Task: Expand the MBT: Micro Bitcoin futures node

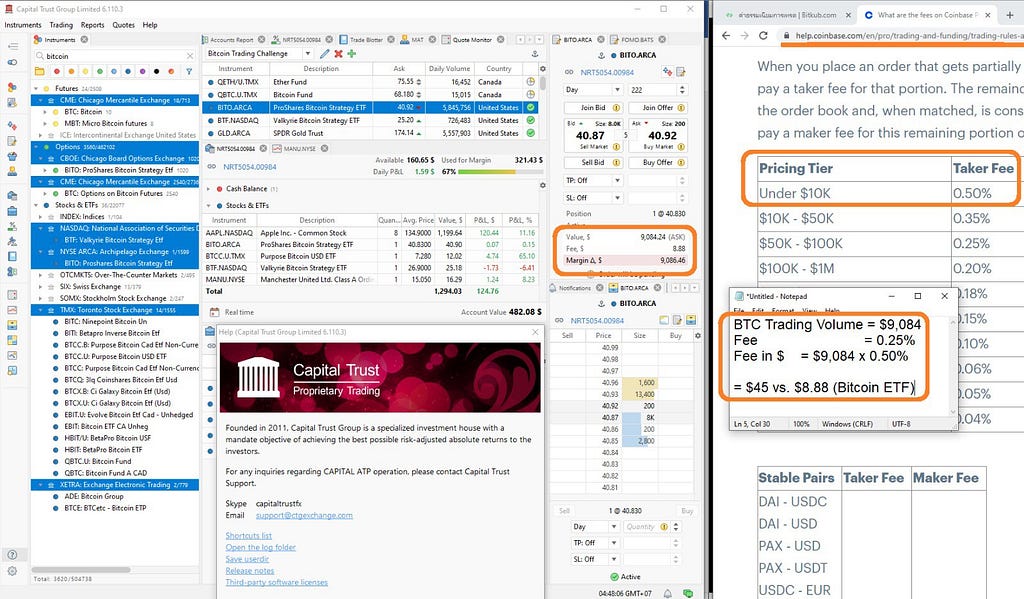Action: 45,123
